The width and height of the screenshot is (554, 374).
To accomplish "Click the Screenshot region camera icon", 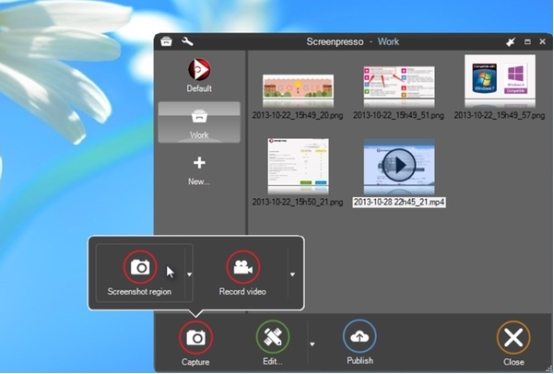I will click(140, 267).
